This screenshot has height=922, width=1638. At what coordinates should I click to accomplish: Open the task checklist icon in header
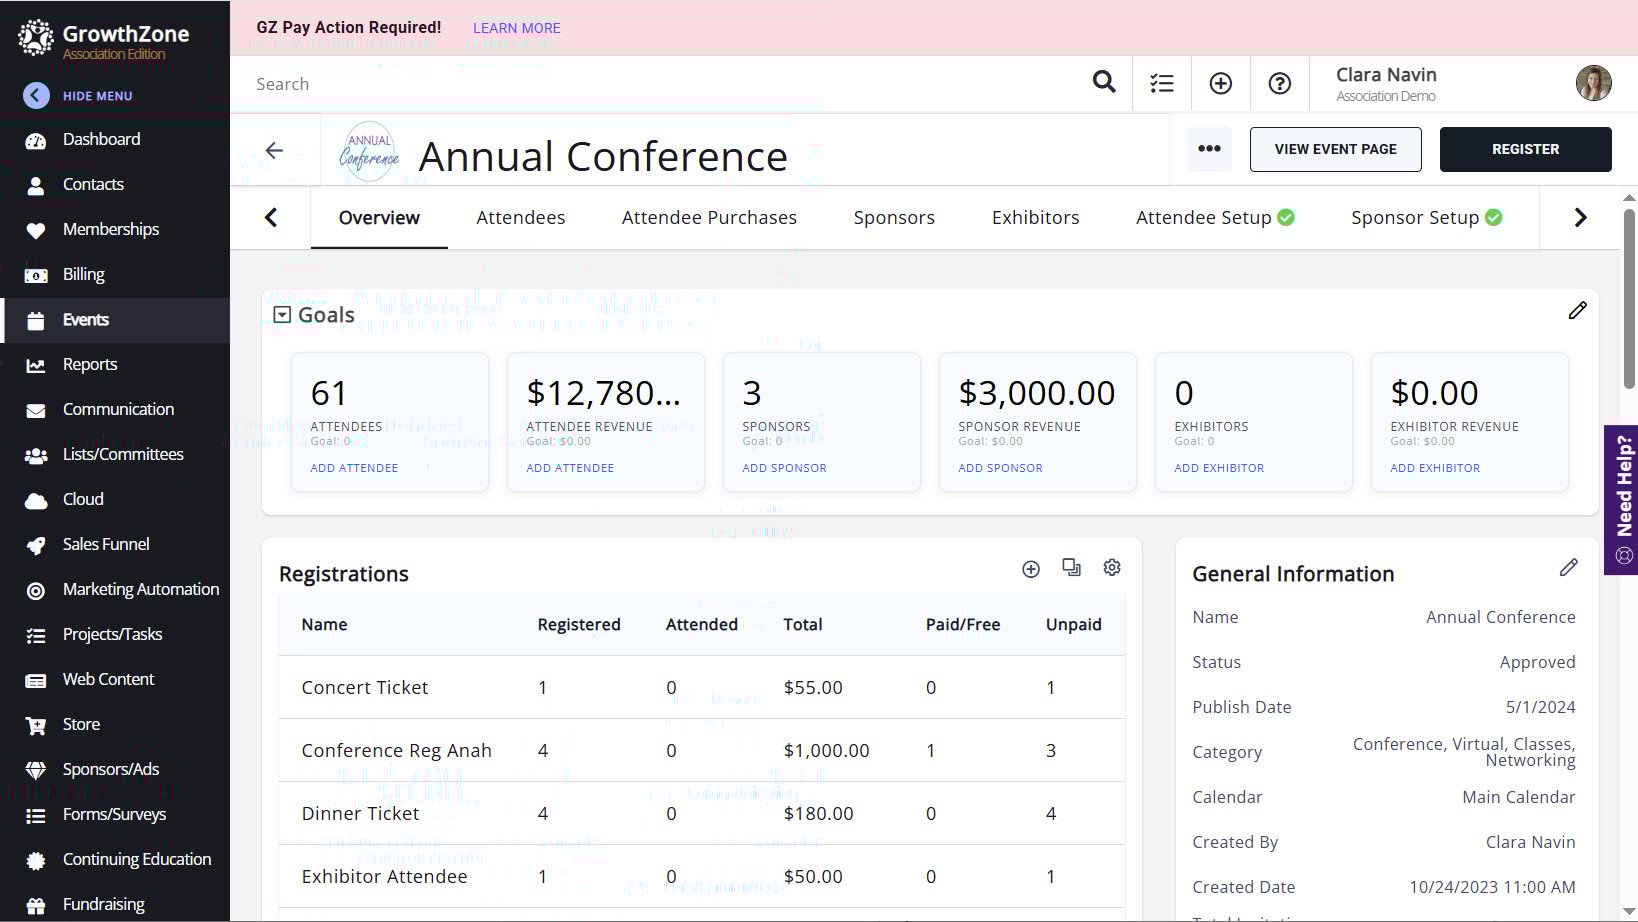[x=1161, y=84]
